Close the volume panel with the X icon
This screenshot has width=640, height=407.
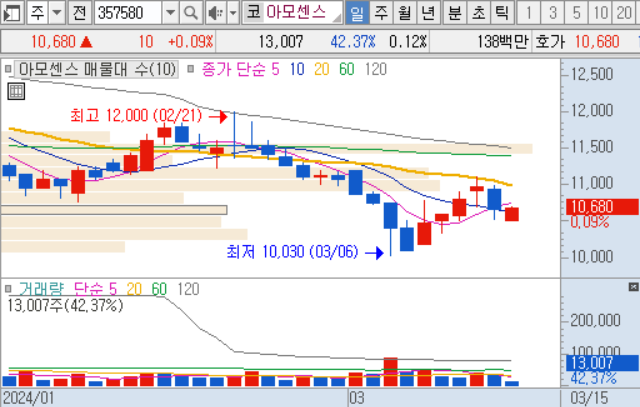[x=633, y=287]
